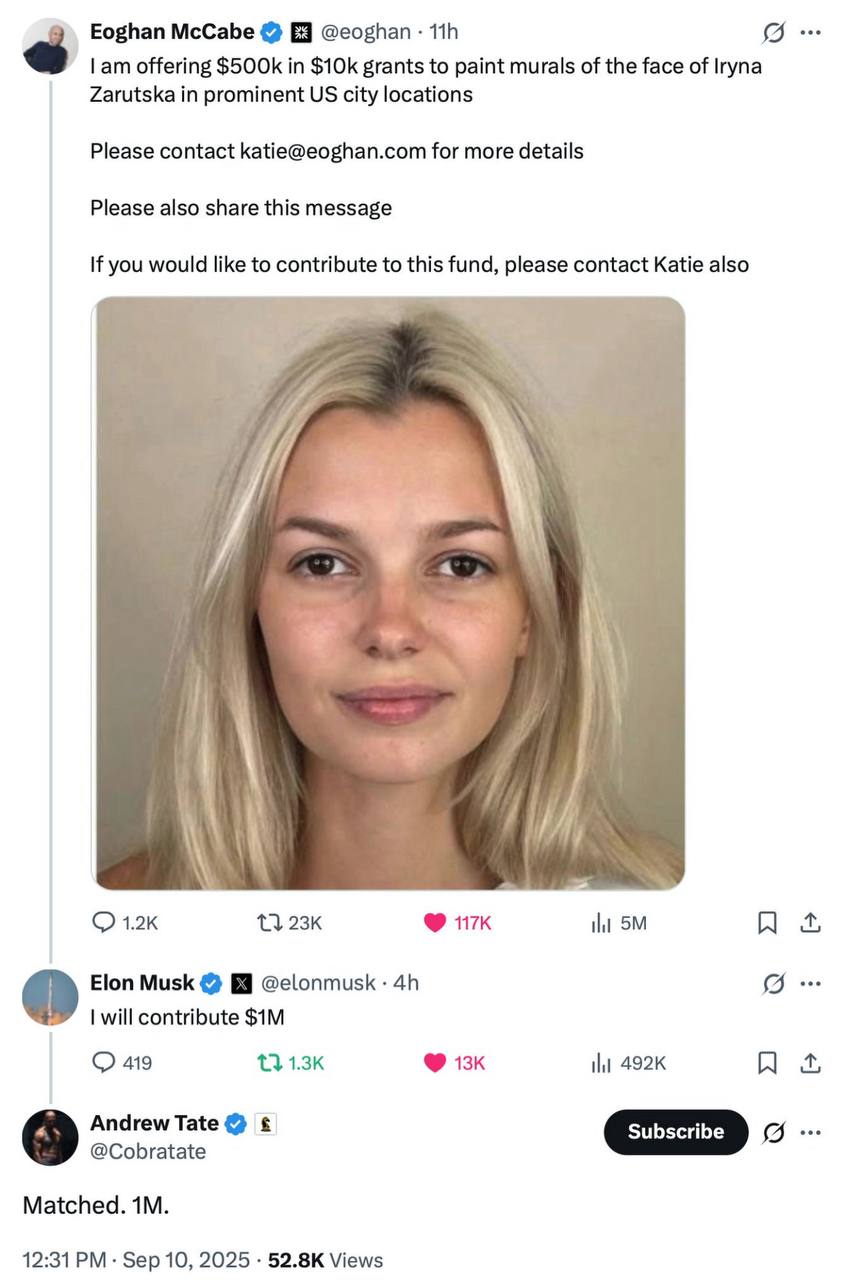This screenshot has height=1280, width=846.
Task: Open more options on Andrew Tate's post
Action: click(x=811, y=1132)
